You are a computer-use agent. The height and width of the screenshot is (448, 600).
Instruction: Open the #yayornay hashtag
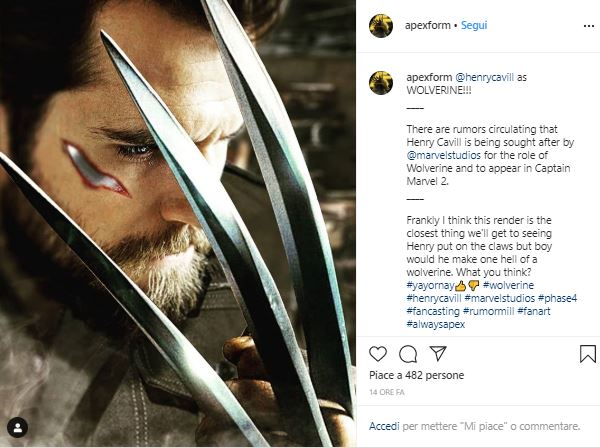coord(430,285)
